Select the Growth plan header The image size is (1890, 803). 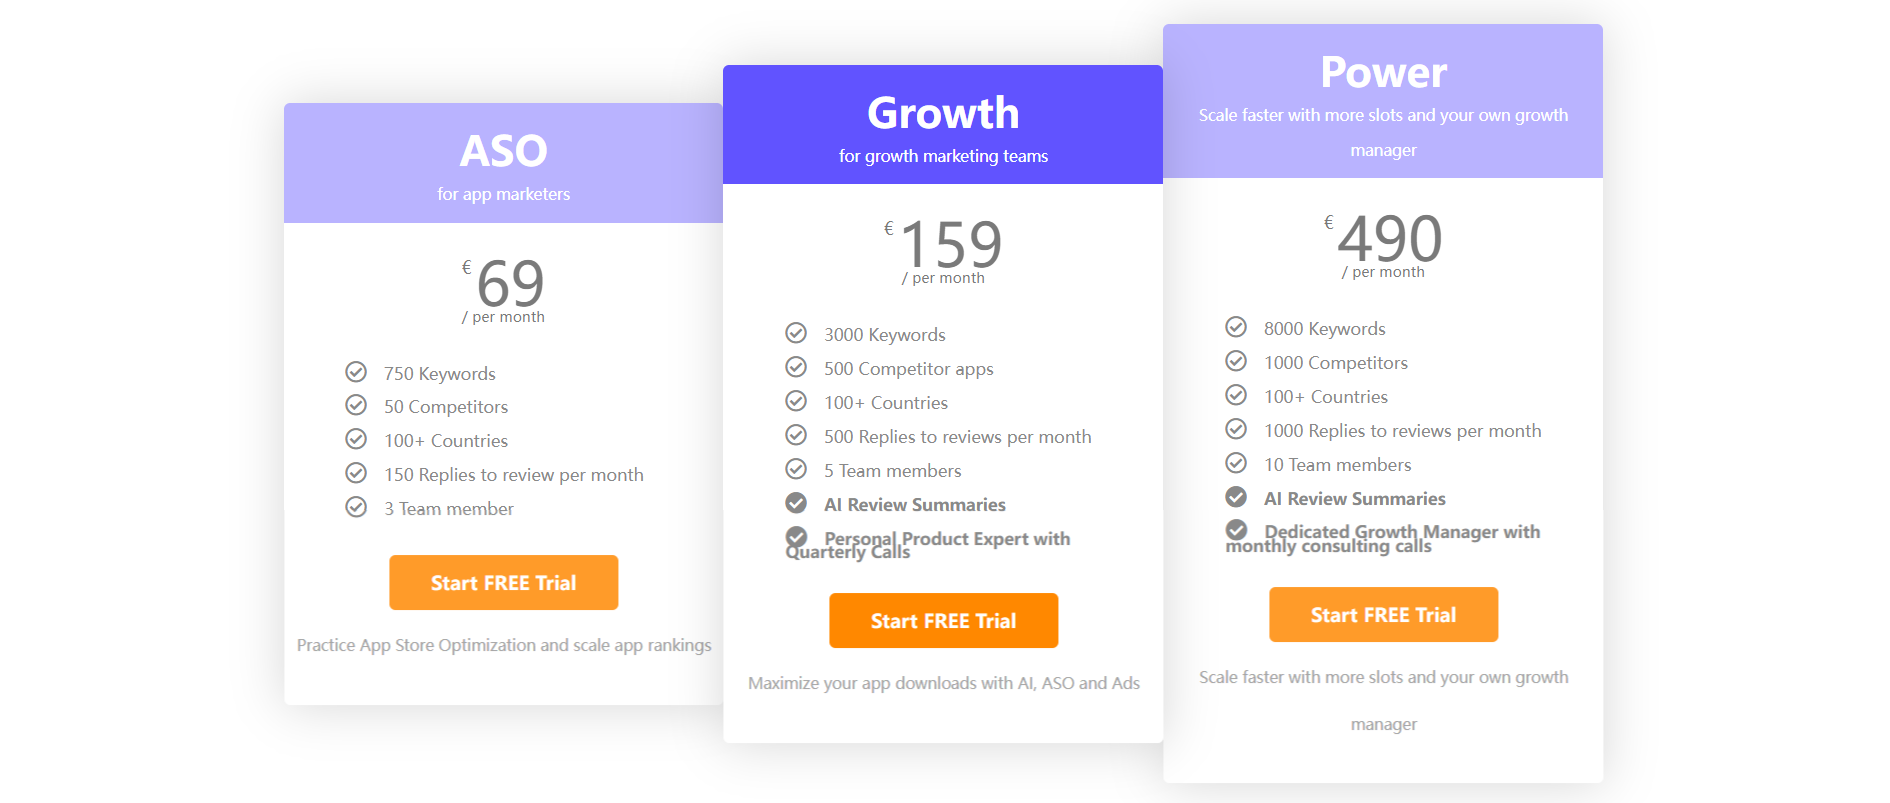tap(943, 125)
